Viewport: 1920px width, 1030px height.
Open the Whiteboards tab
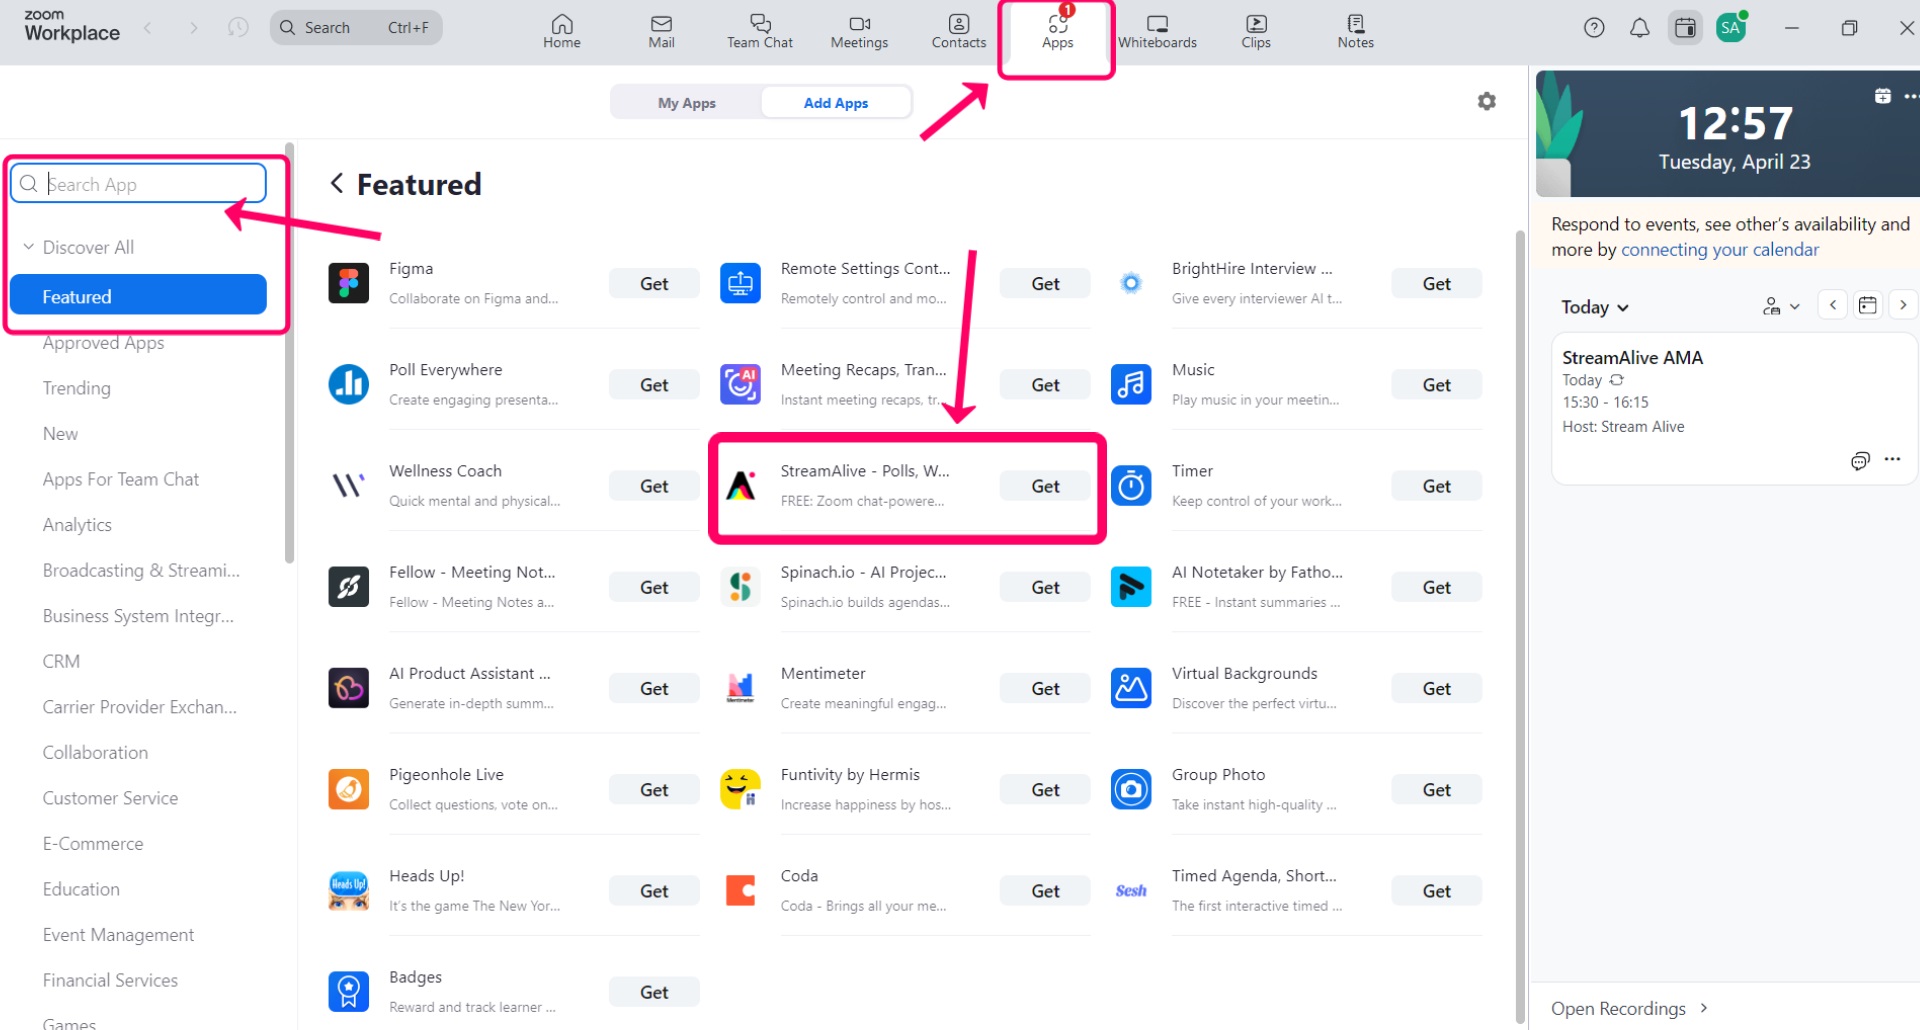pos(1157,31)
